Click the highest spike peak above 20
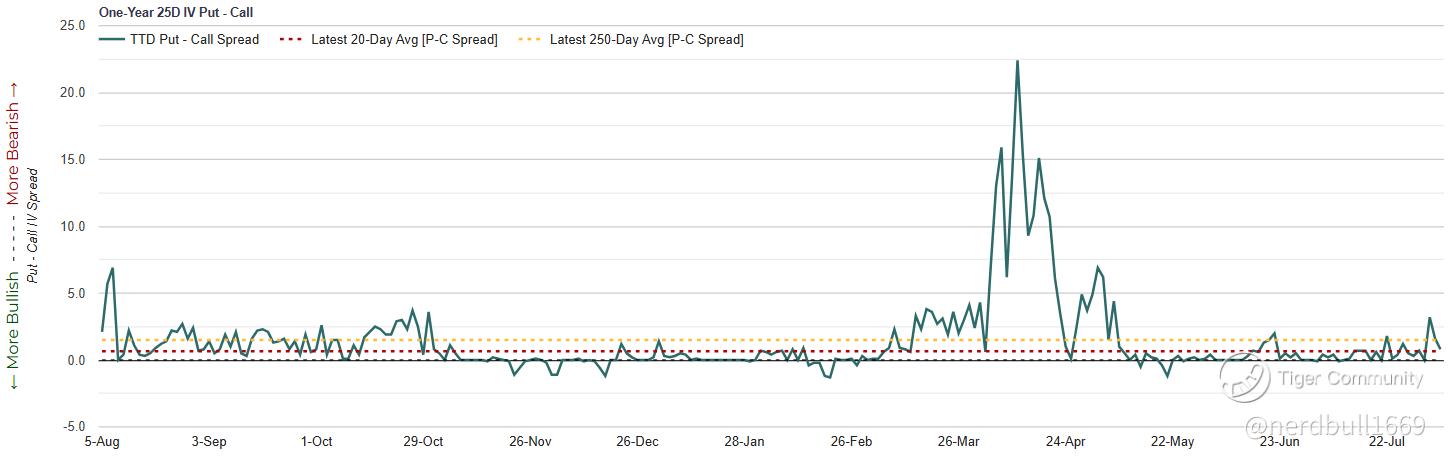The width and height of the screenshot is (1454, 459). tap(1017, 61)
